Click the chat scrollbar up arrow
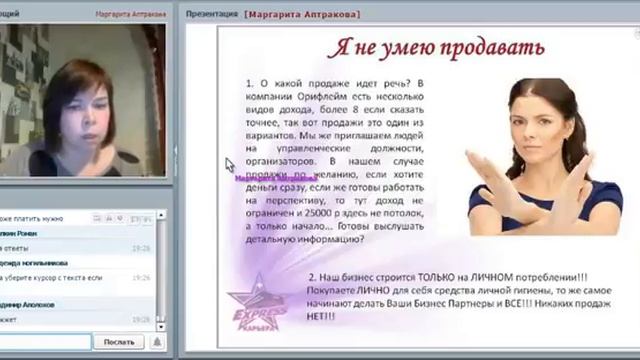Image resolution: width=640 pixels, height=360 pixels. 161,215
